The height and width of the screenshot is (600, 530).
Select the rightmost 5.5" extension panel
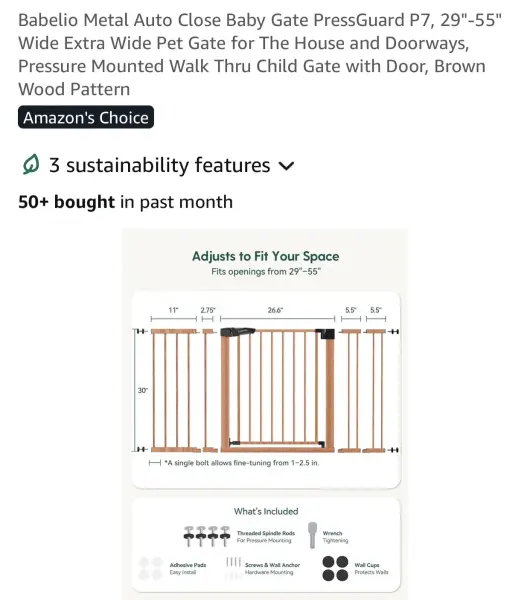click(376, 390)
